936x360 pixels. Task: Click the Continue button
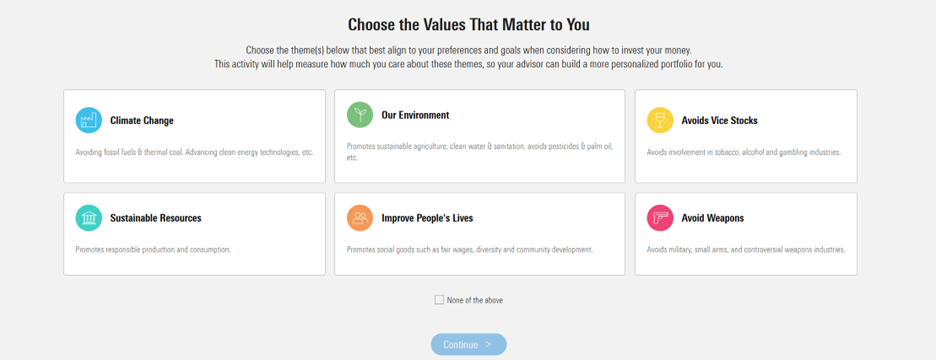pyautogui.click(x=469, y=344)
